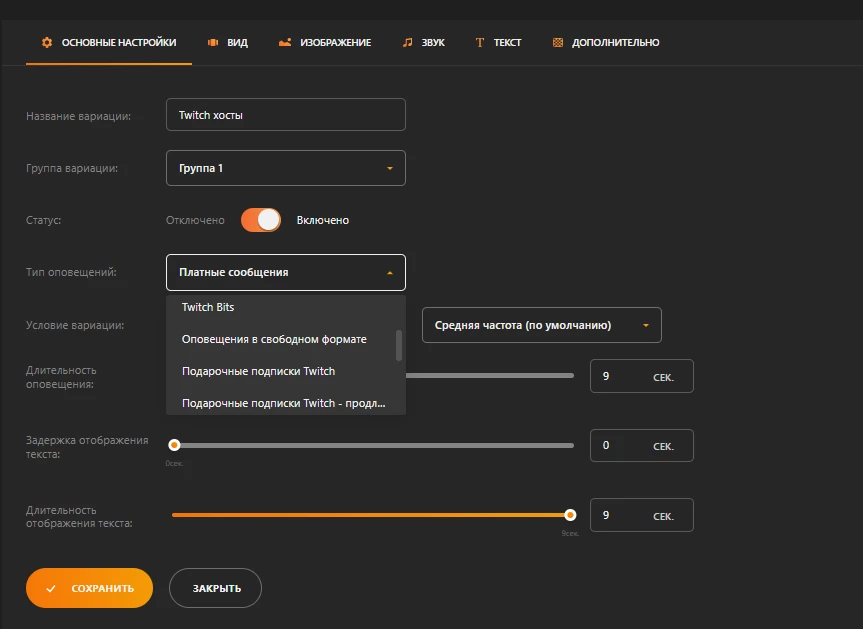Click the Название вариации text field
Image resolution: width=863 pixels, height=629 pixels.
[x=286, y=114]
